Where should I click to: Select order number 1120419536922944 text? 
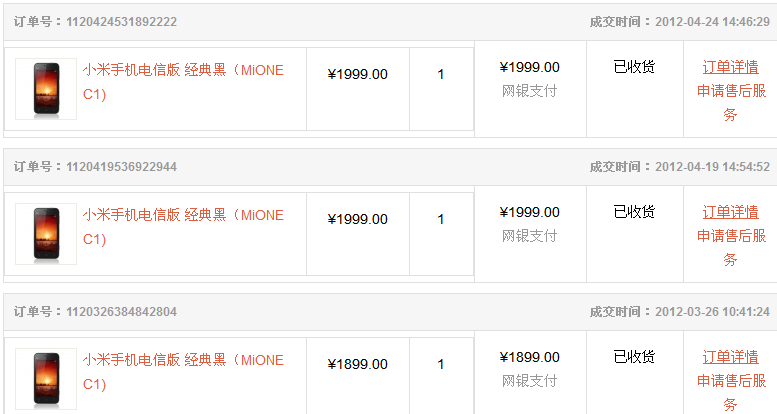(x=121, y=167)
